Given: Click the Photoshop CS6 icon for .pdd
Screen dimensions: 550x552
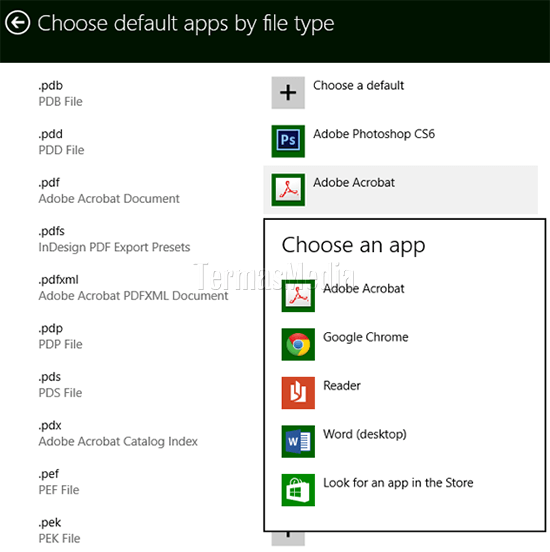Looking at the screenshot, I should pyautogui.click(x=288, y=141).
